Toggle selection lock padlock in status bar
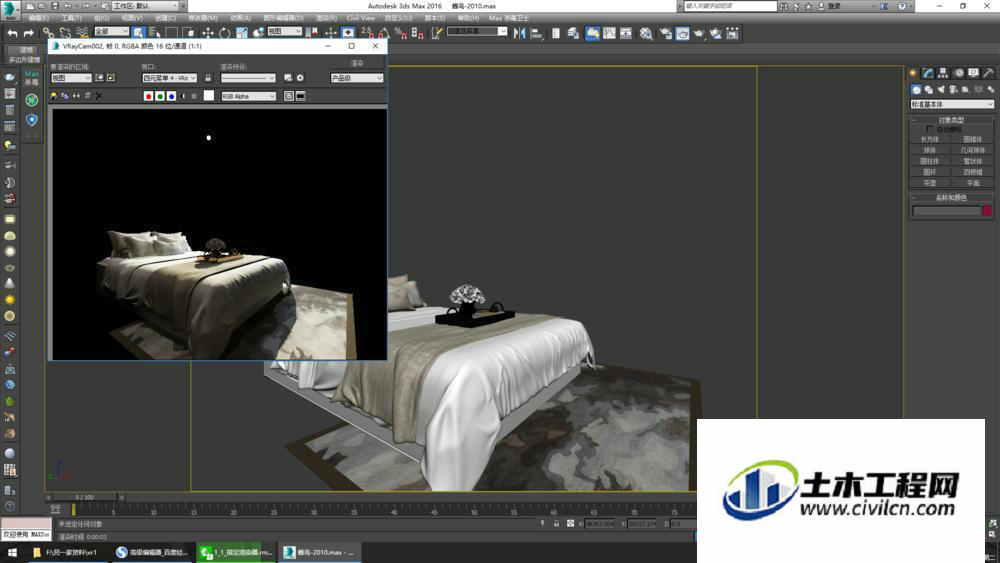This screenshot has width=1000, height=563. point(556,523)
